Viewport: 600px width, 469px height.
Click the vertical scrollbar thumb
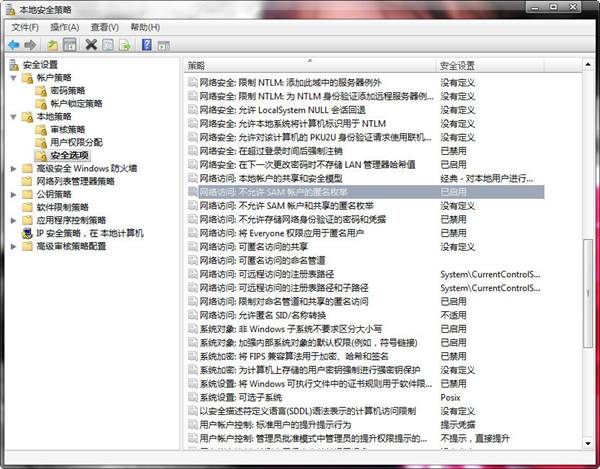(x=588, y=293)
